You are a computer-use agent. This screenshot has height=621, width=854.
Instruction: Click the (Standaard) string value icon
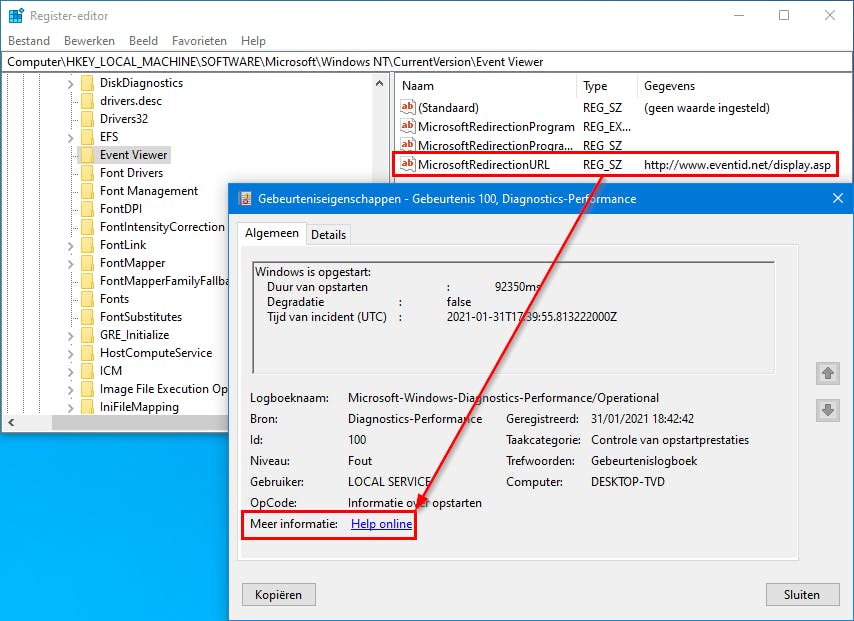coord(407,107)
